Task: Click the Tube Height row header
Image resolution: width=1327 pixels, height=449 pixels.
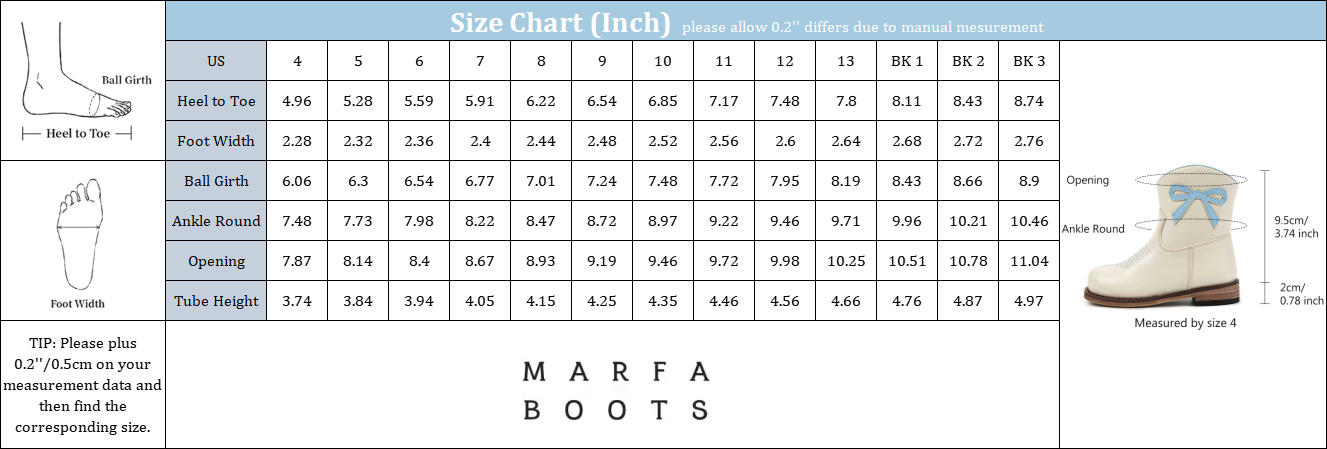Action: click(216, 301)
